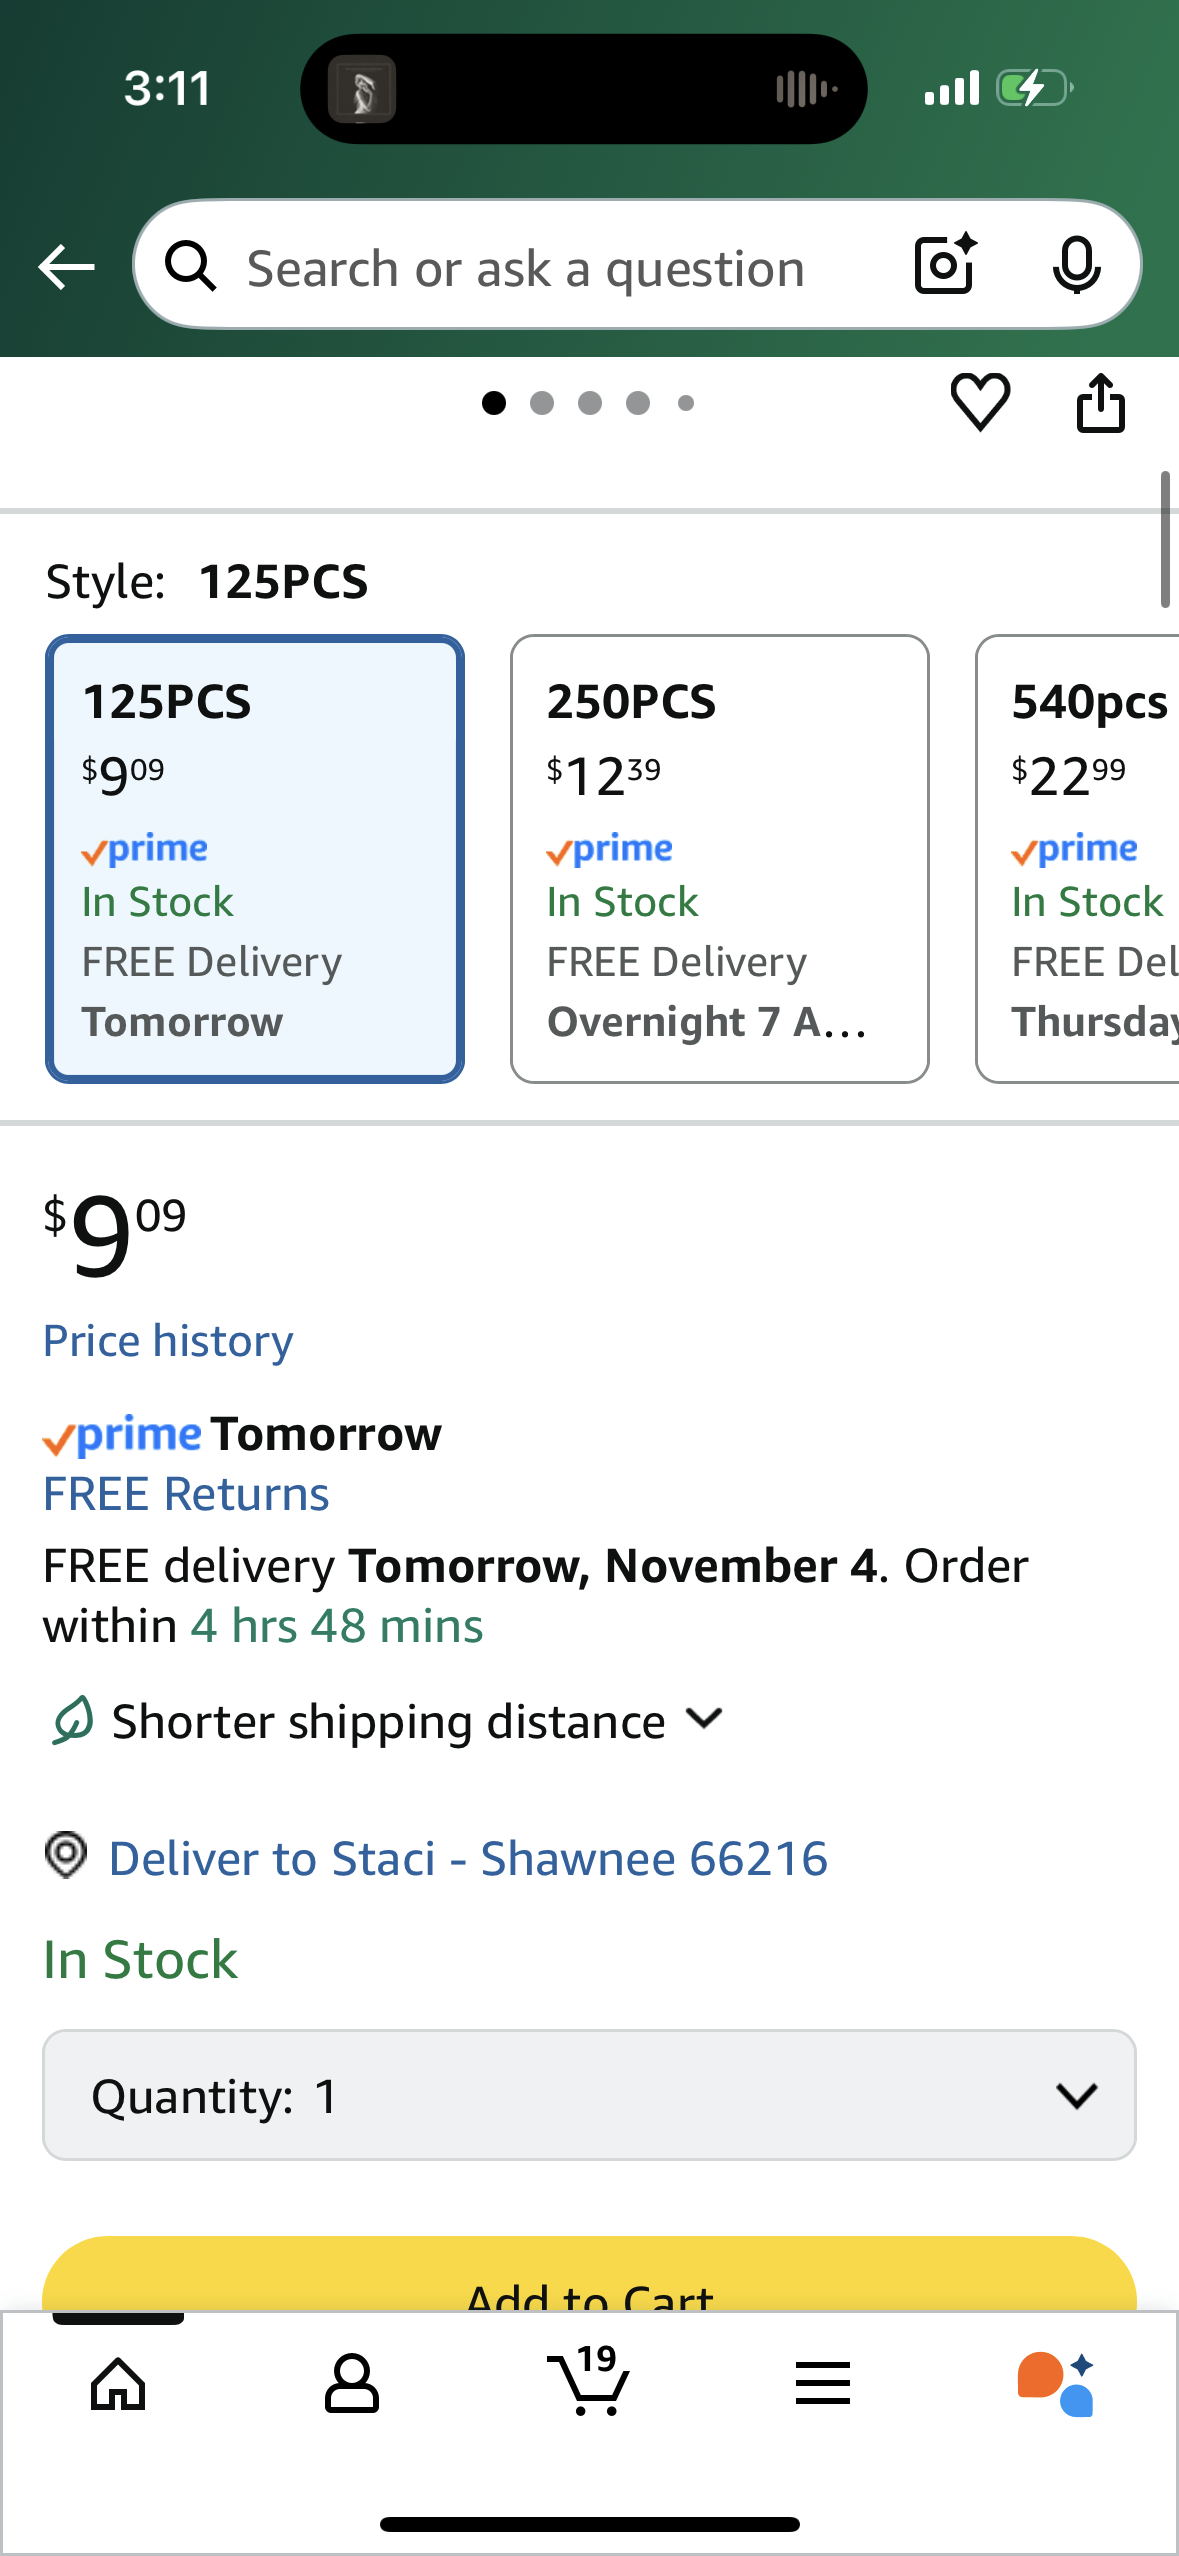Viewport: 1179px width, 2556px height.
Task: Tap the share icon
Action: 1100,403
